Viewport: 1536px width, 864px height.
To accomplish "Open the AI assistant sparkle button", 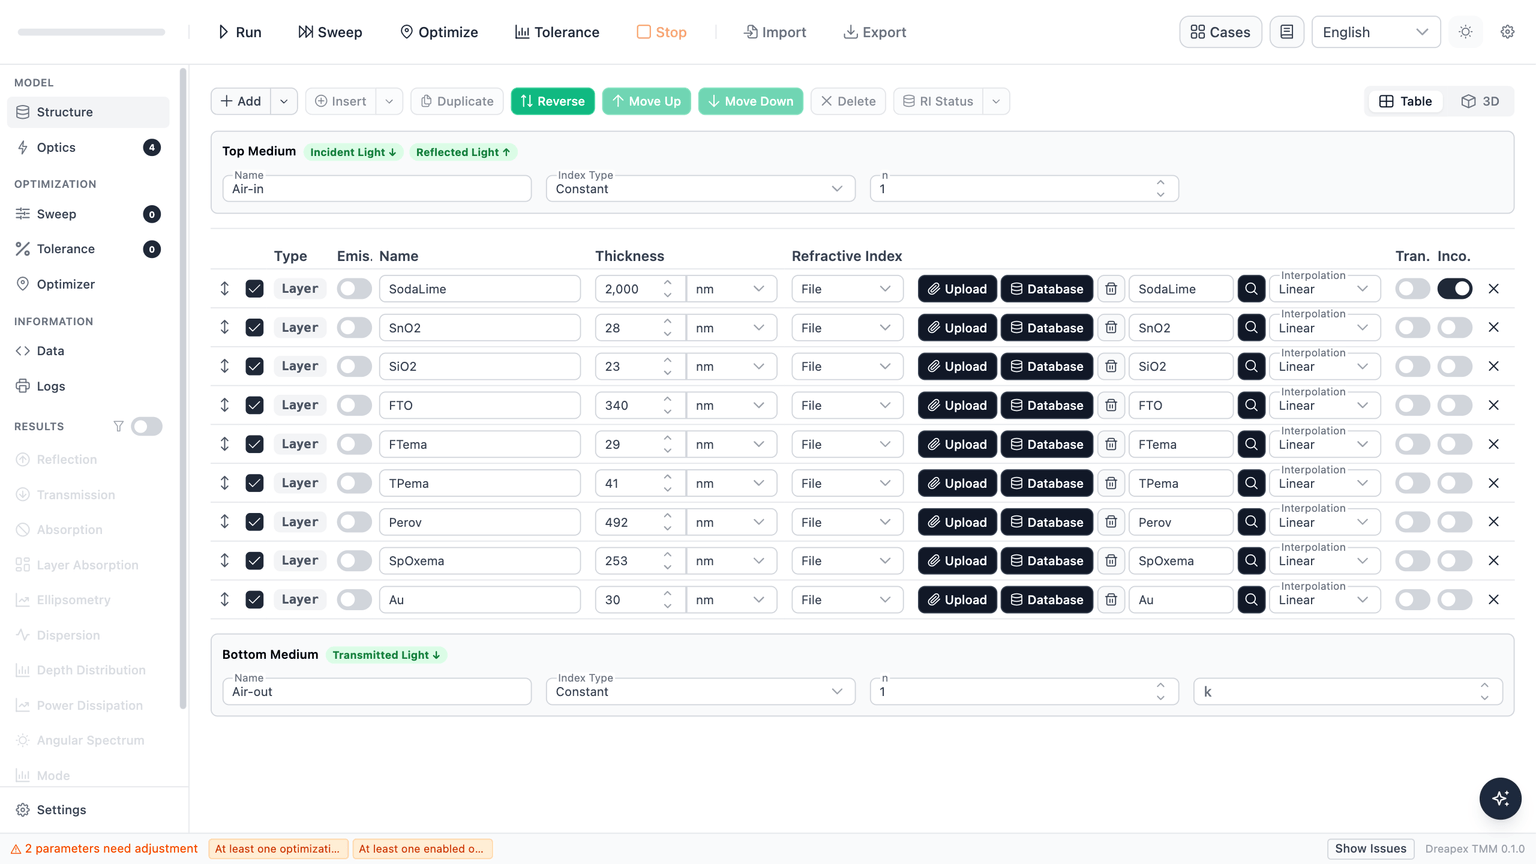I will [x=1500, y=798].
